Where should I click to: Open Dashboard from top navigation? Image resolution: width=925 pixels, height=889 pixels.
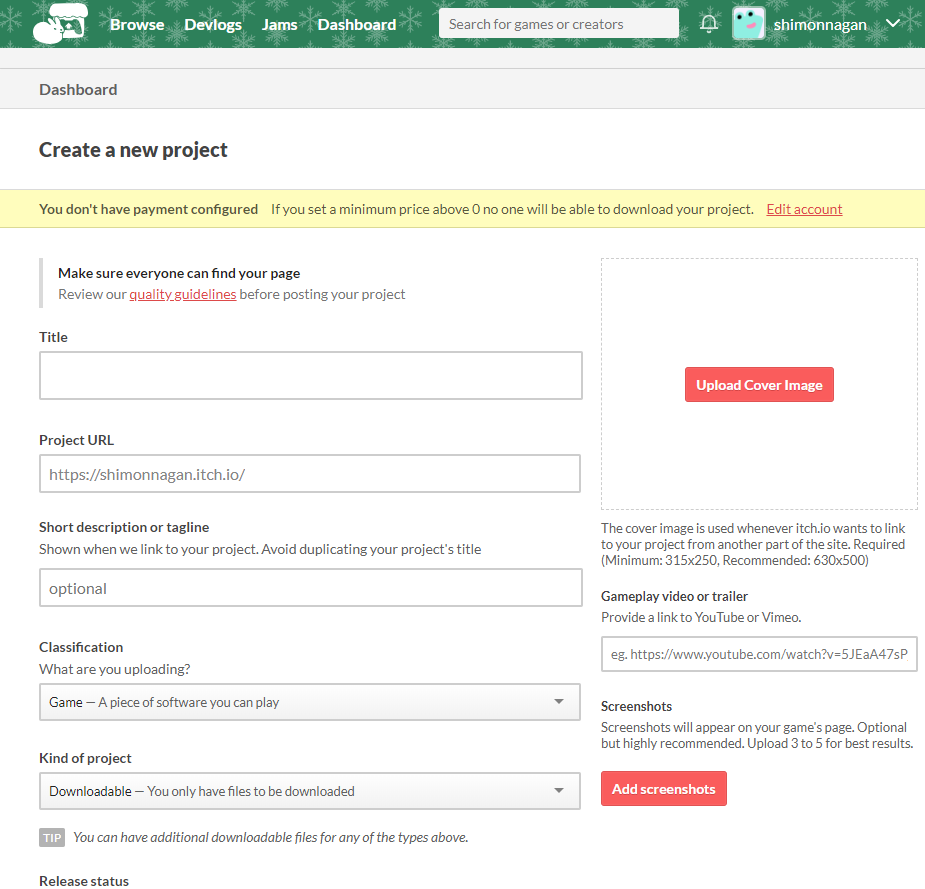coord(357,24)
